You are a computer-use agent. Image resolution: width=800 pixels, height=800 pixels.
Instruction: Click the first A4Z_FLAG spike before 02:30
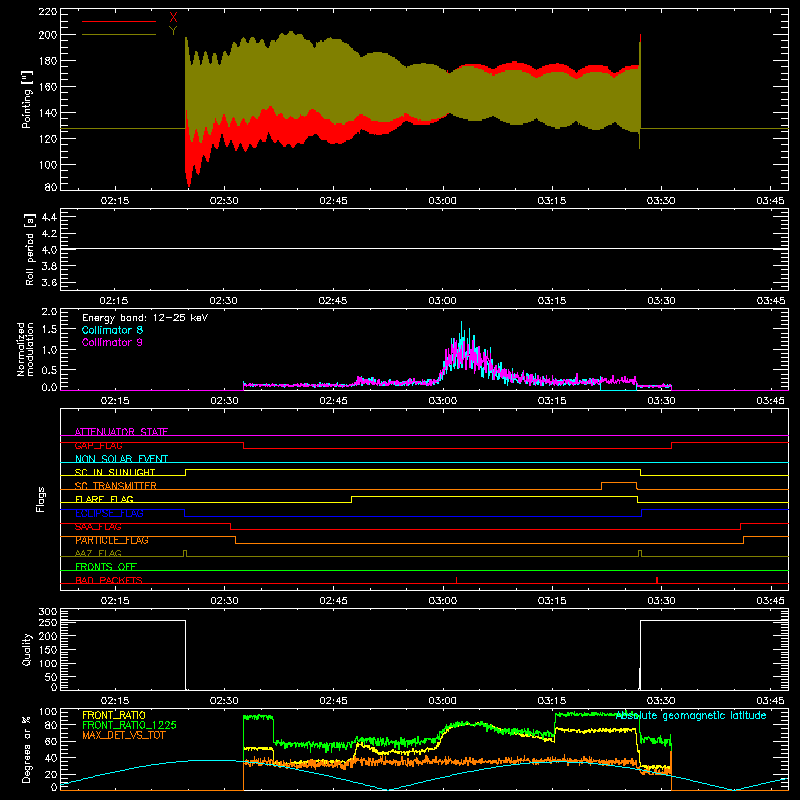(185, 553)
